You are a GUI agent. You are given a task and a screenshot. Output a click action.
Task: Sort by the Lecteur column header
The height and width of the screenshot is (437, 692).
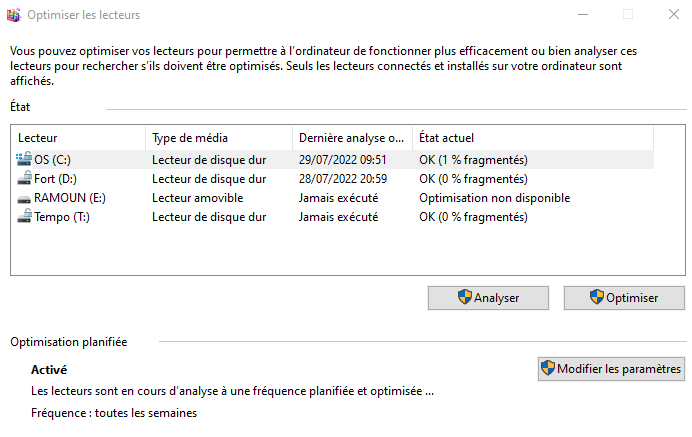coord(80,137)
